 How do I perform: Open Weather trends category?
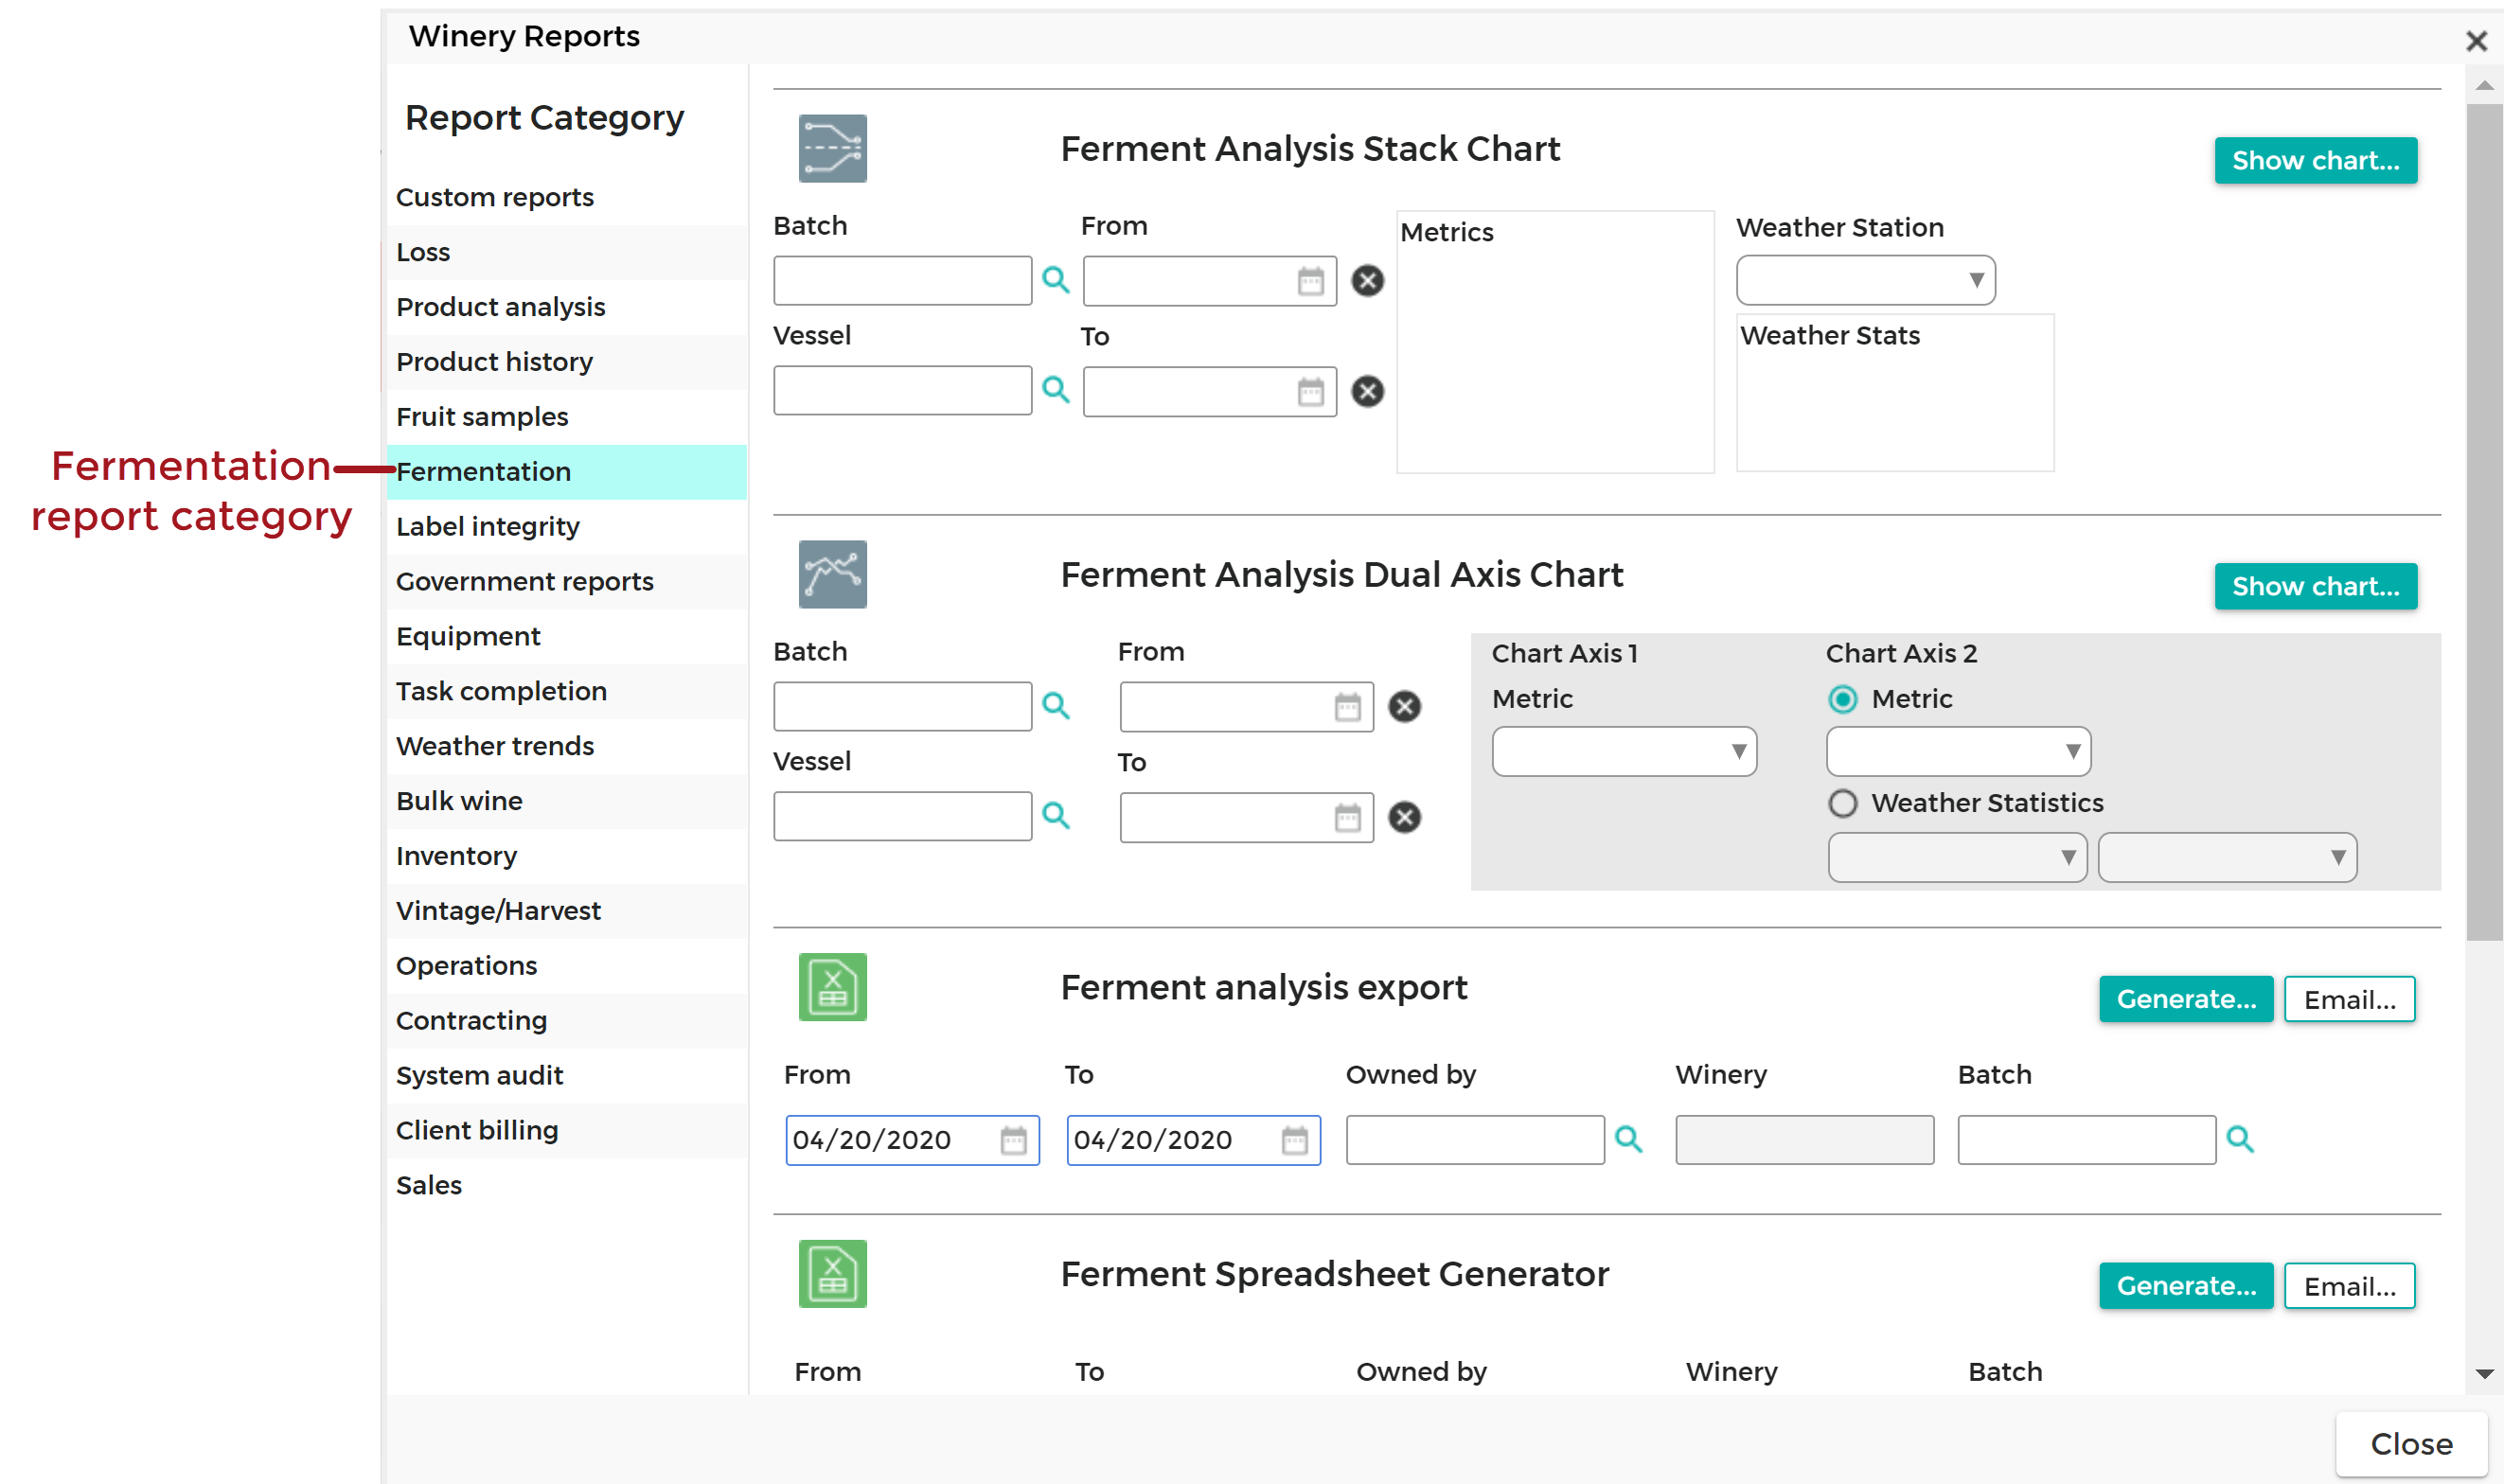[x=567, y=746]
